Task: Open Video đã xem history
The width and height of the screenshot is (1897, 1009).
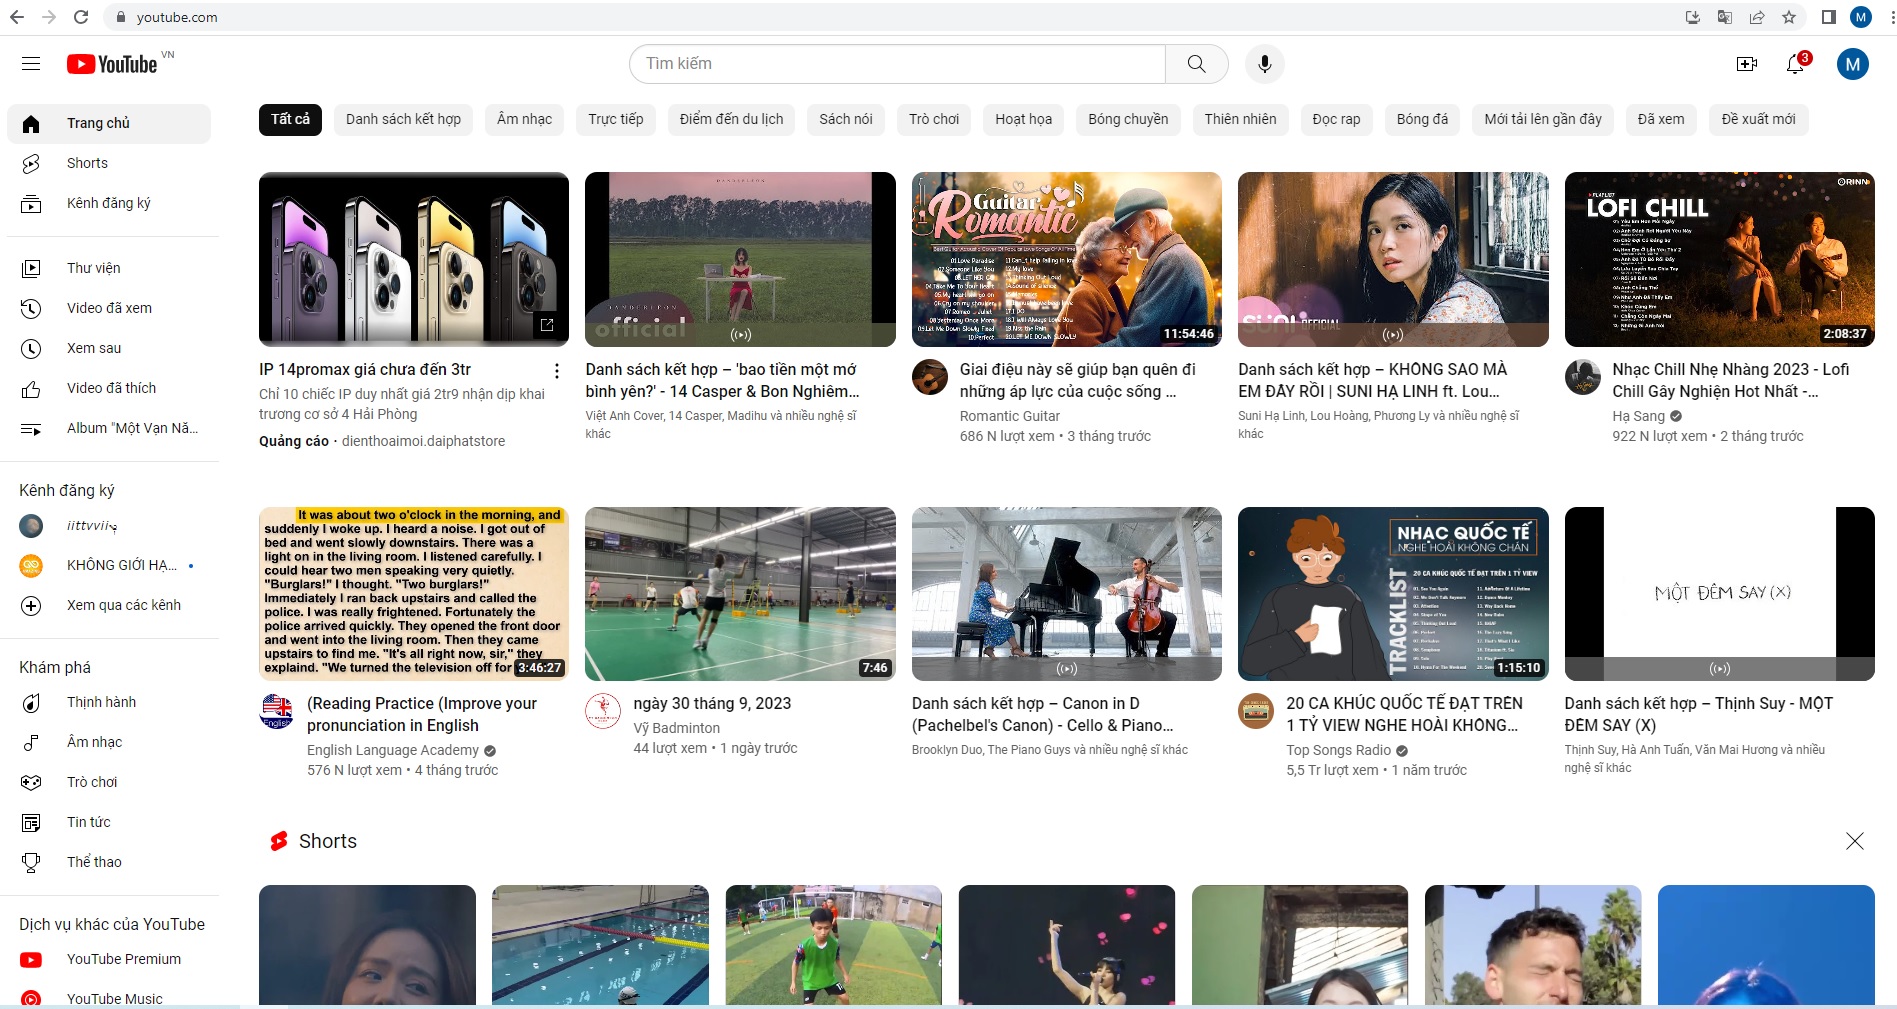Action: tap(109, 308)
